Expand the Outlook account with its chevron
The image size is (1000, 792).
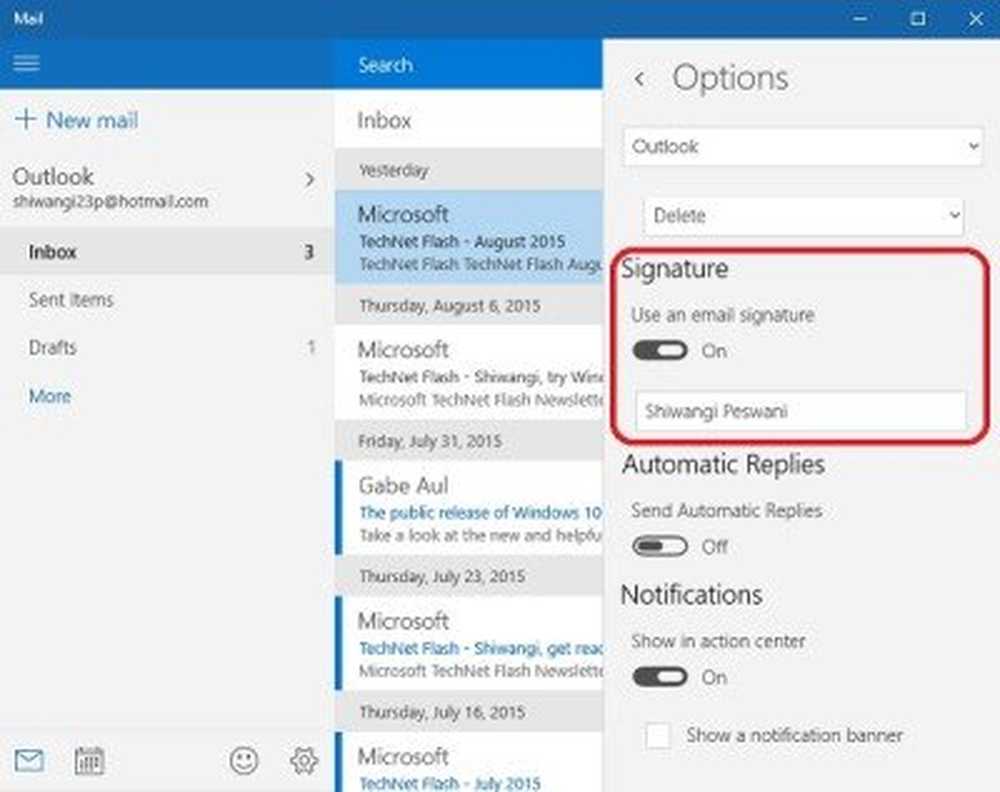(x=310, y=180)
